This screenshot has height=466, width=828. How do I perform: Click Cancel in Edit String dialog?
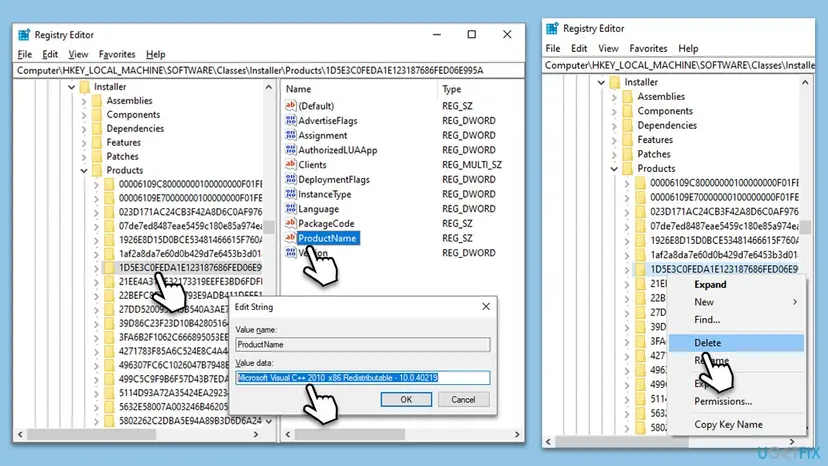click(x=463, y=399)
